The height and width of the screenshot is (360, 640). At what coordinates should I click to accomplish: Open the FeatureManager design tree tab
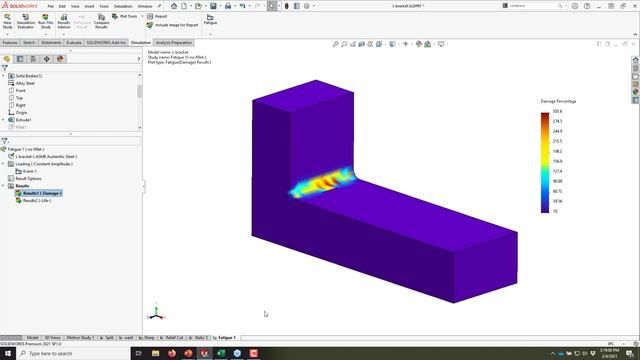pyautogui.click(x=7, y=59)
